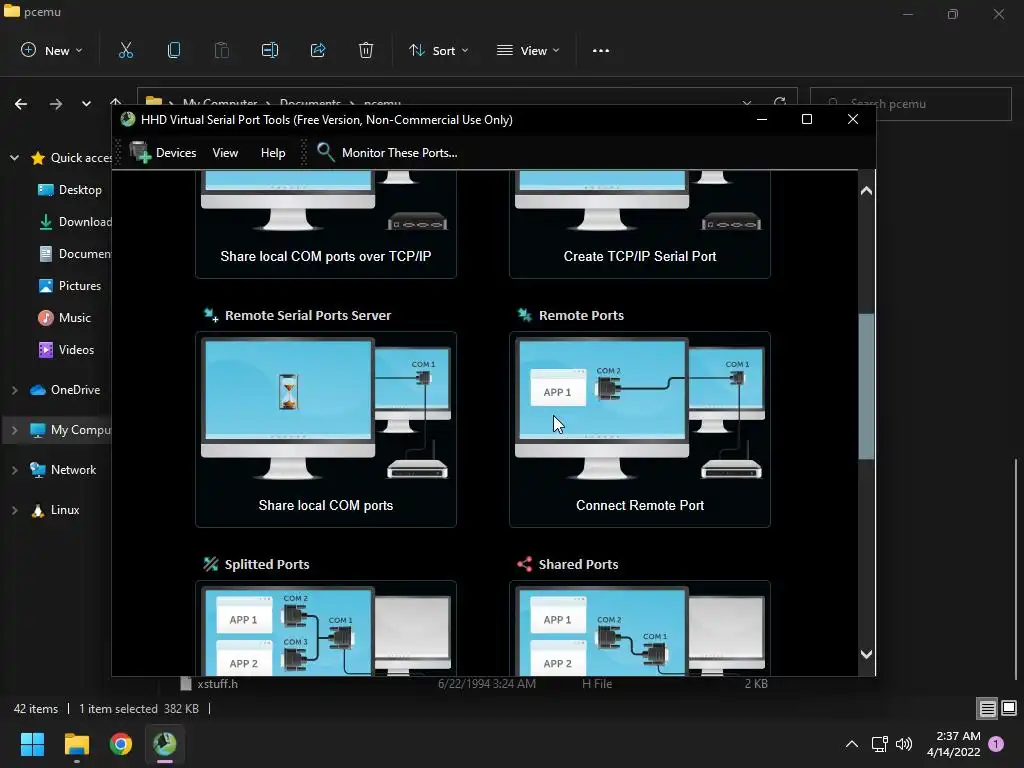Screen dimensions: 1024x768
Task: Open the See more ellipsis in Explorer
Action: pyautogui.click(x=601, y=50)
